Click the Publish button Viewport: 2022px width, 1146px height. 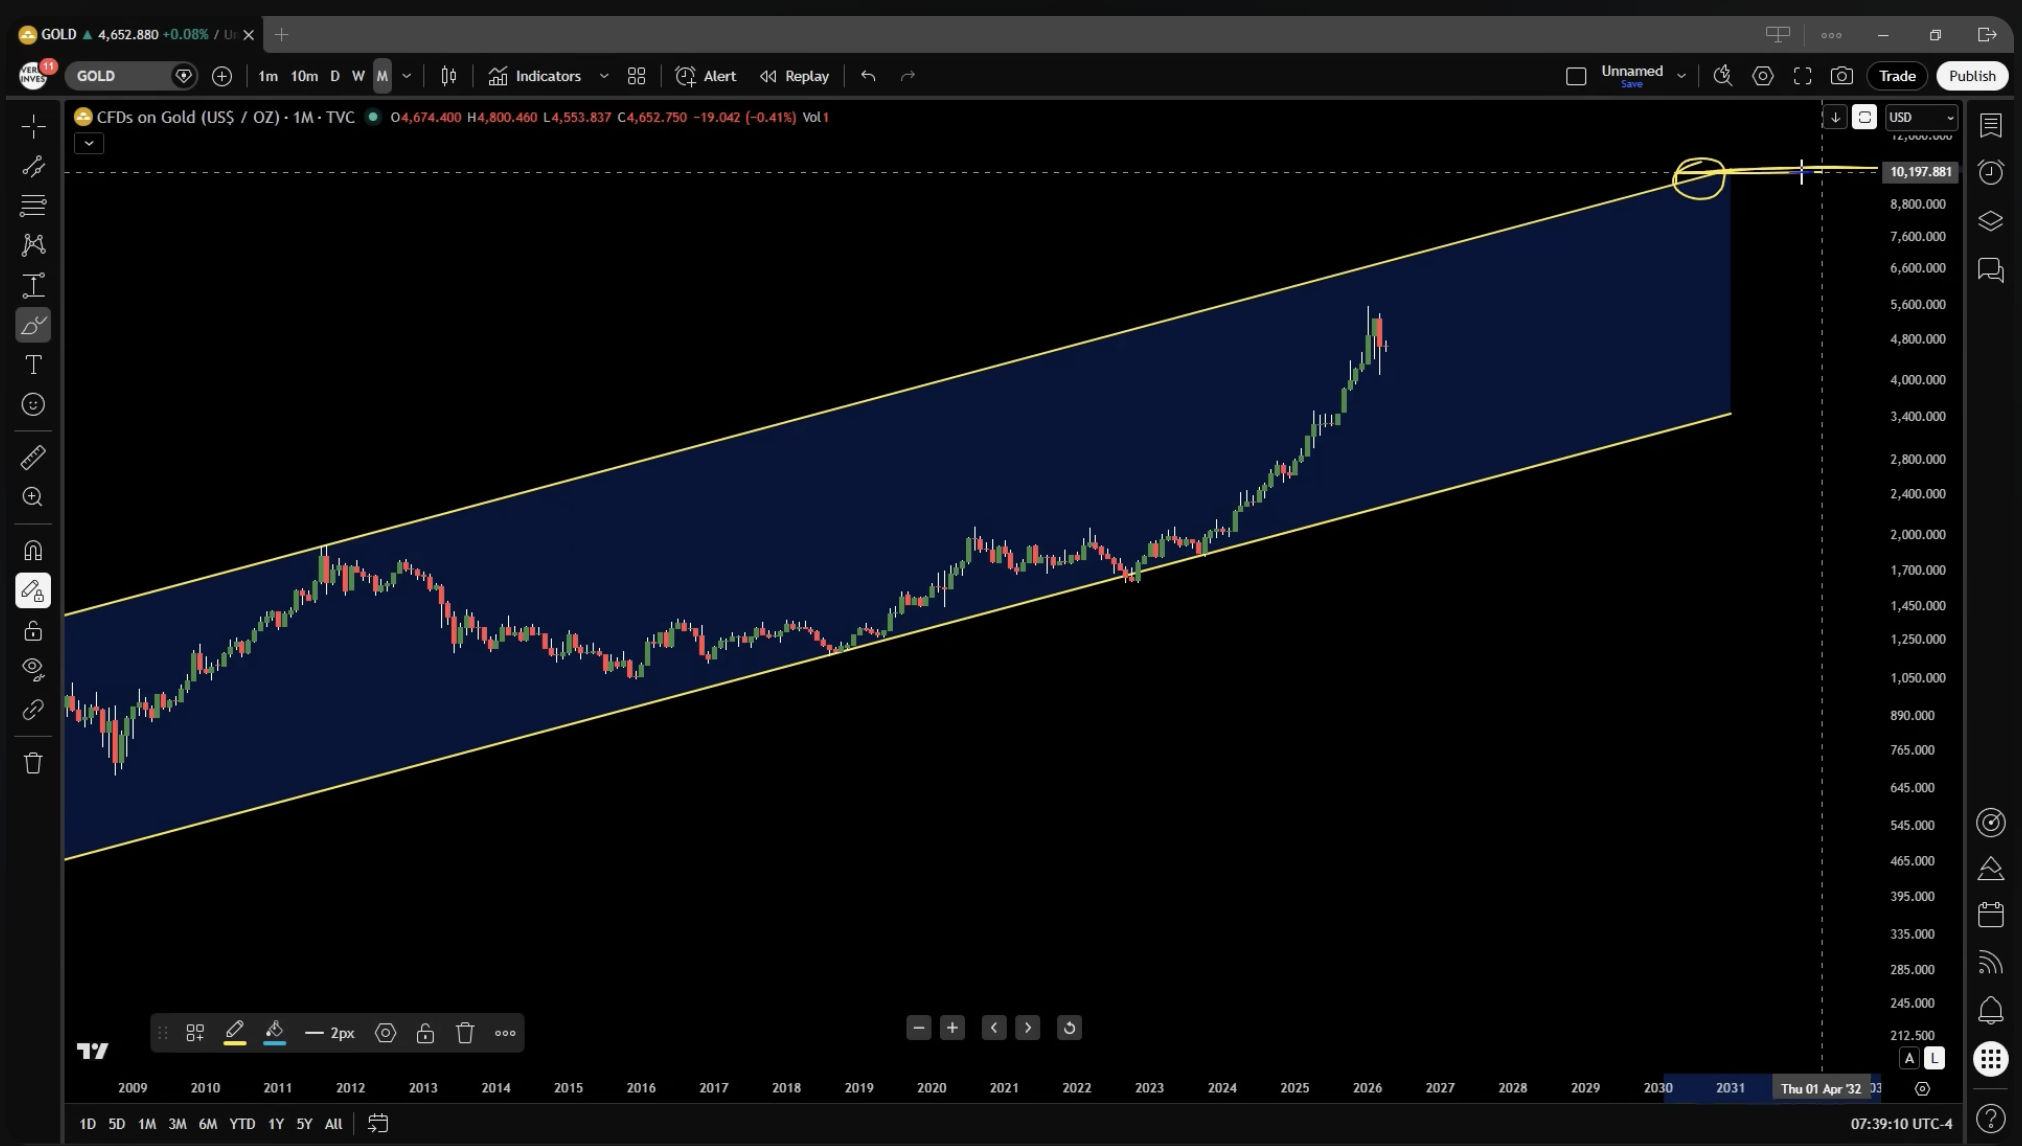[1971, 76]
